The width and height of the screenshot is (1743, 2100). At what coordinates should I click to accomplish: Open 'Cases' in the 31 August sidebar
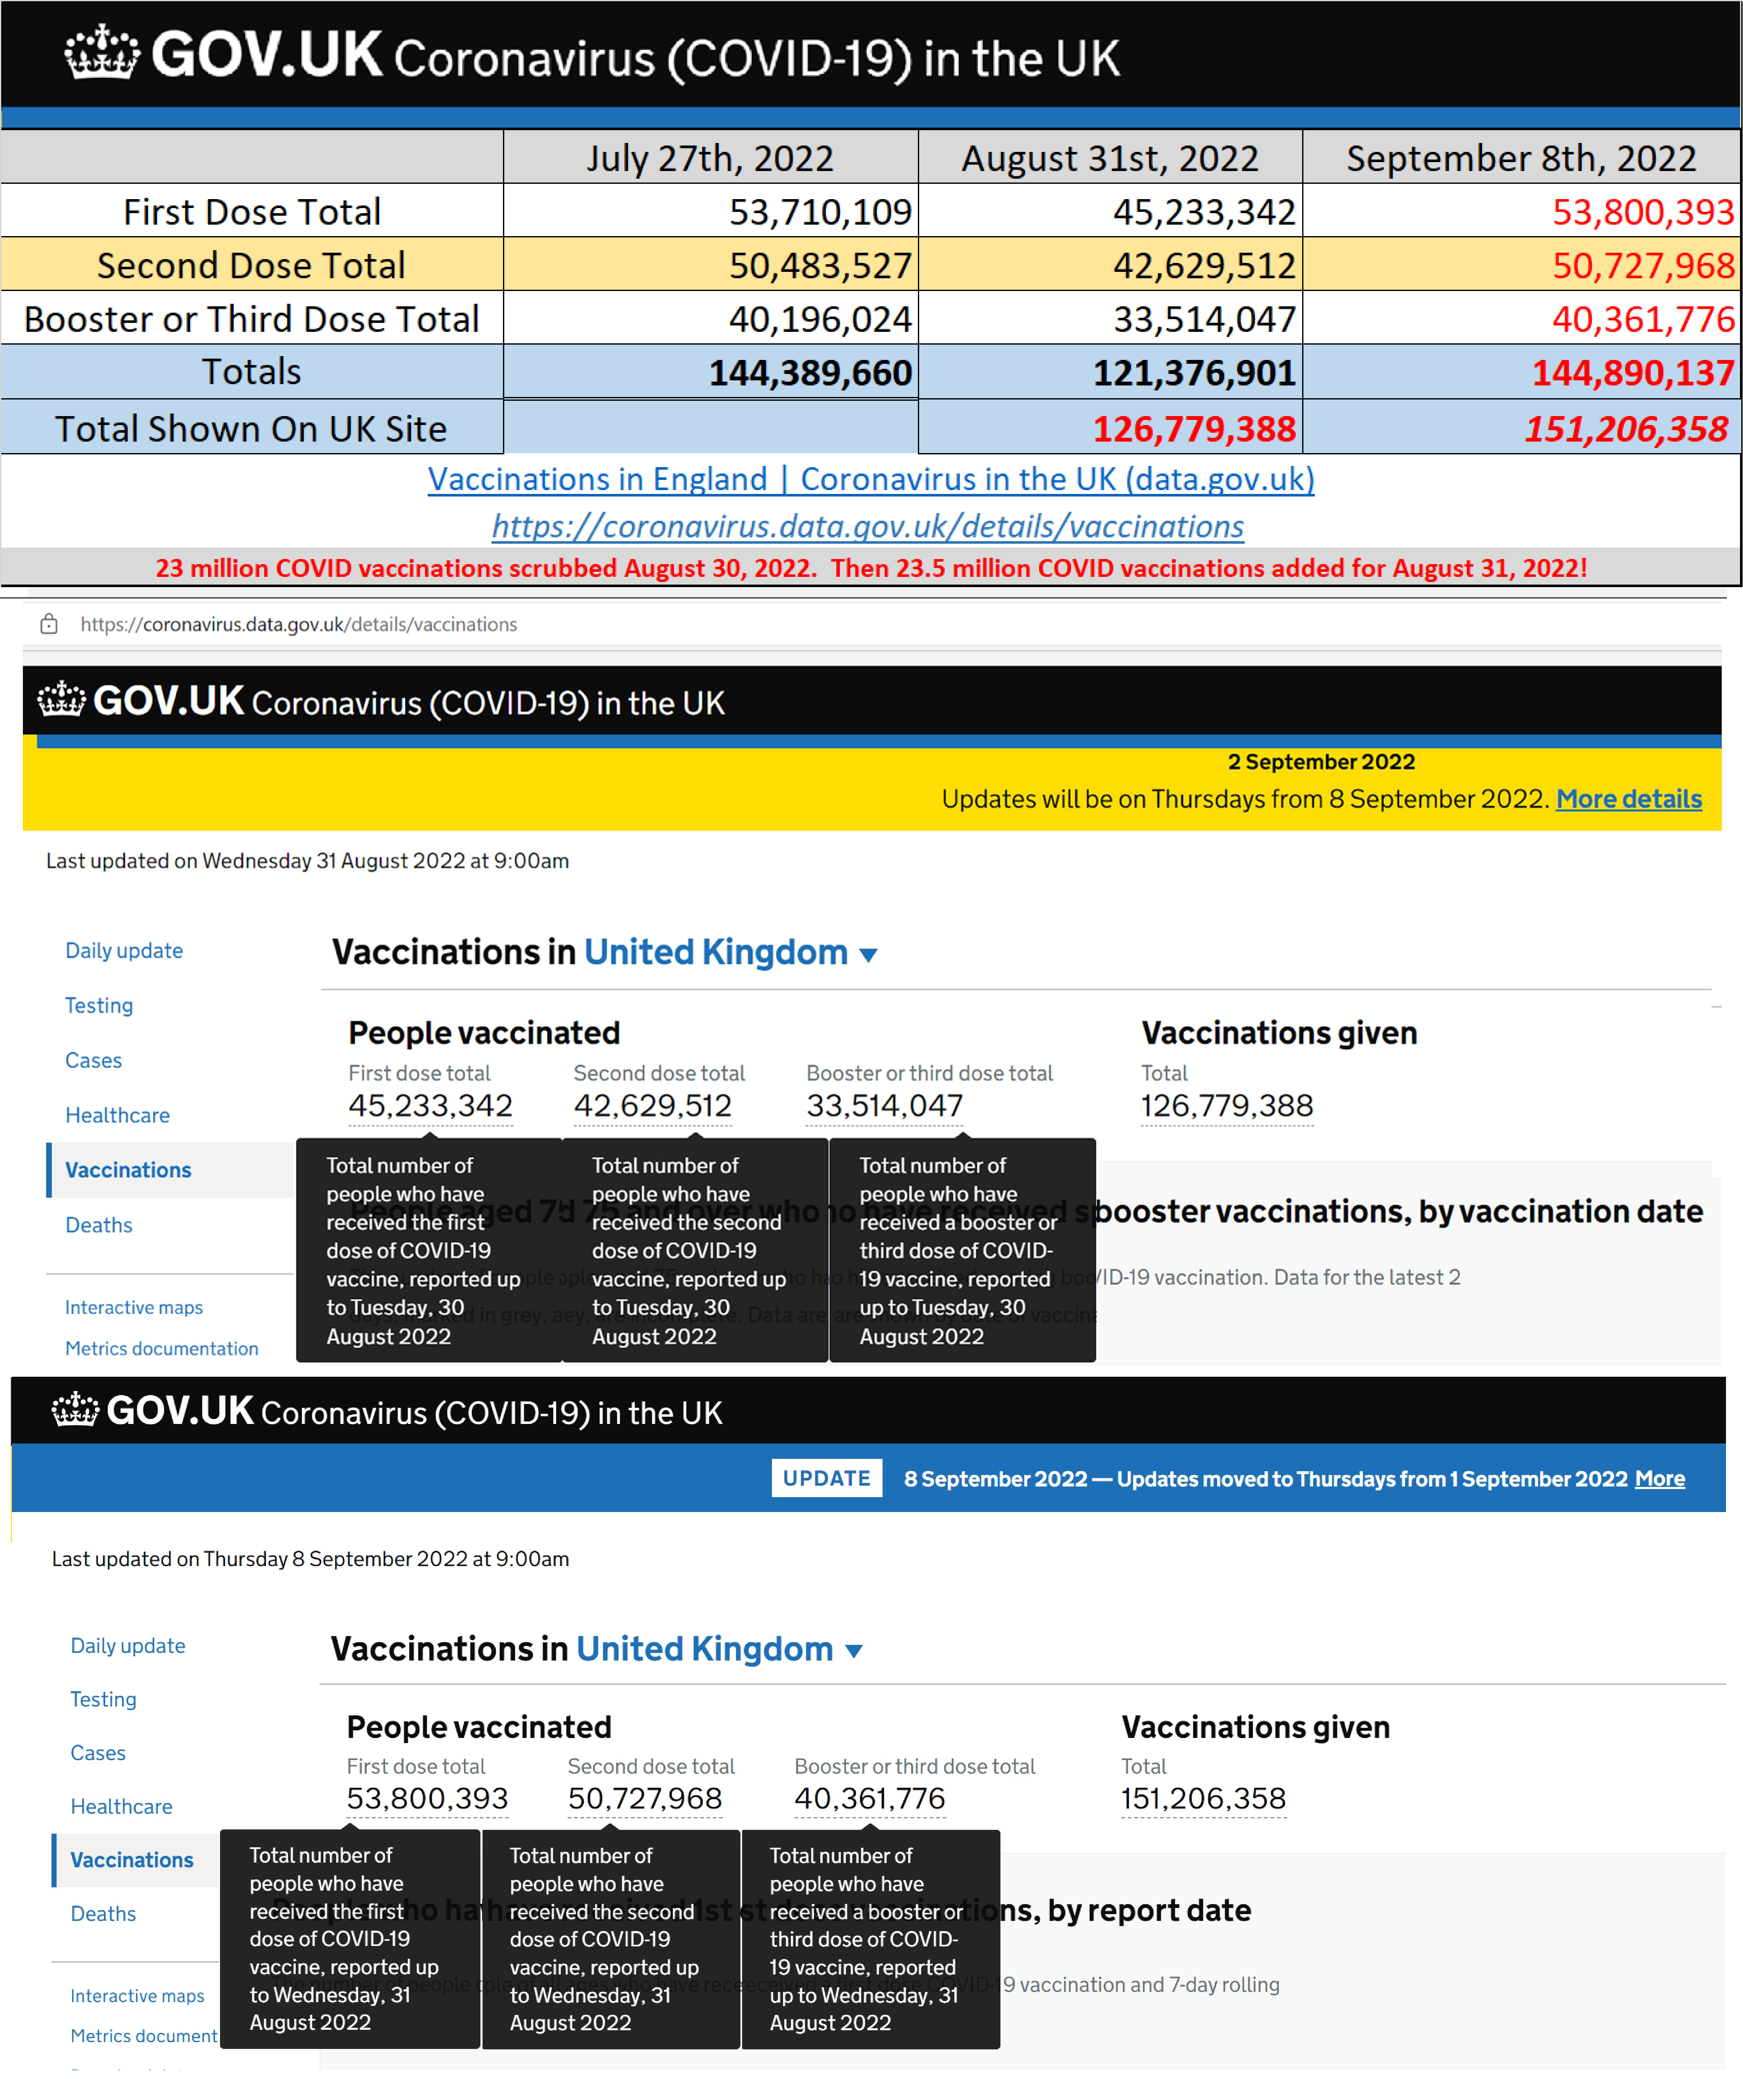pos(93,1060)
